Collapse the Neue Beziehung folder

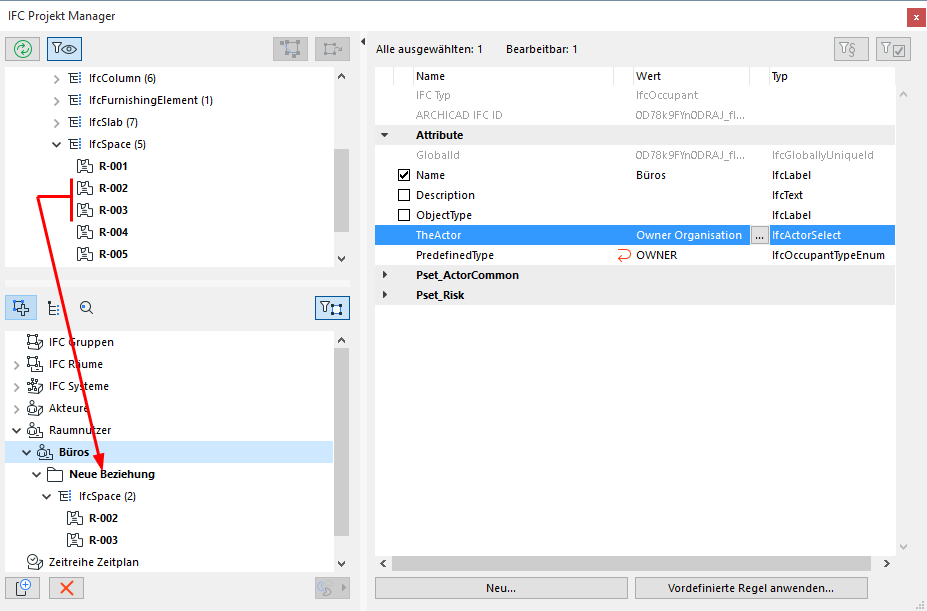pyautogui.click(x=37, y=474)
